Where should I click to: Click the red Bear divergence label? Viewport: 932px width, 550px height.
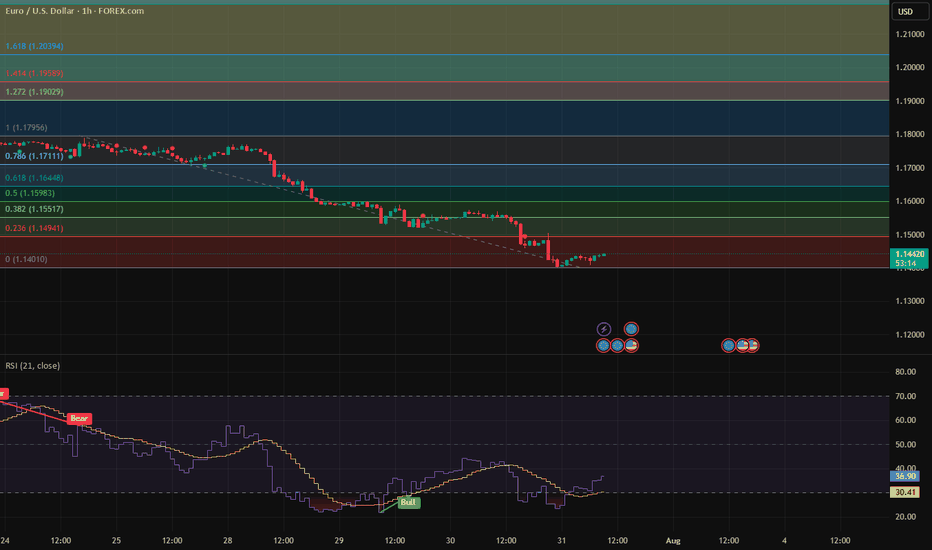coord(79,419)
